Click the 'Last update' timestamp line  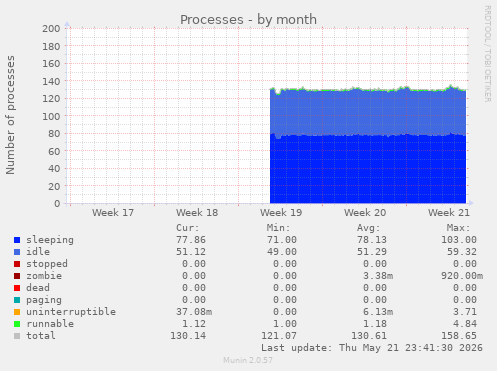[372, 348]
